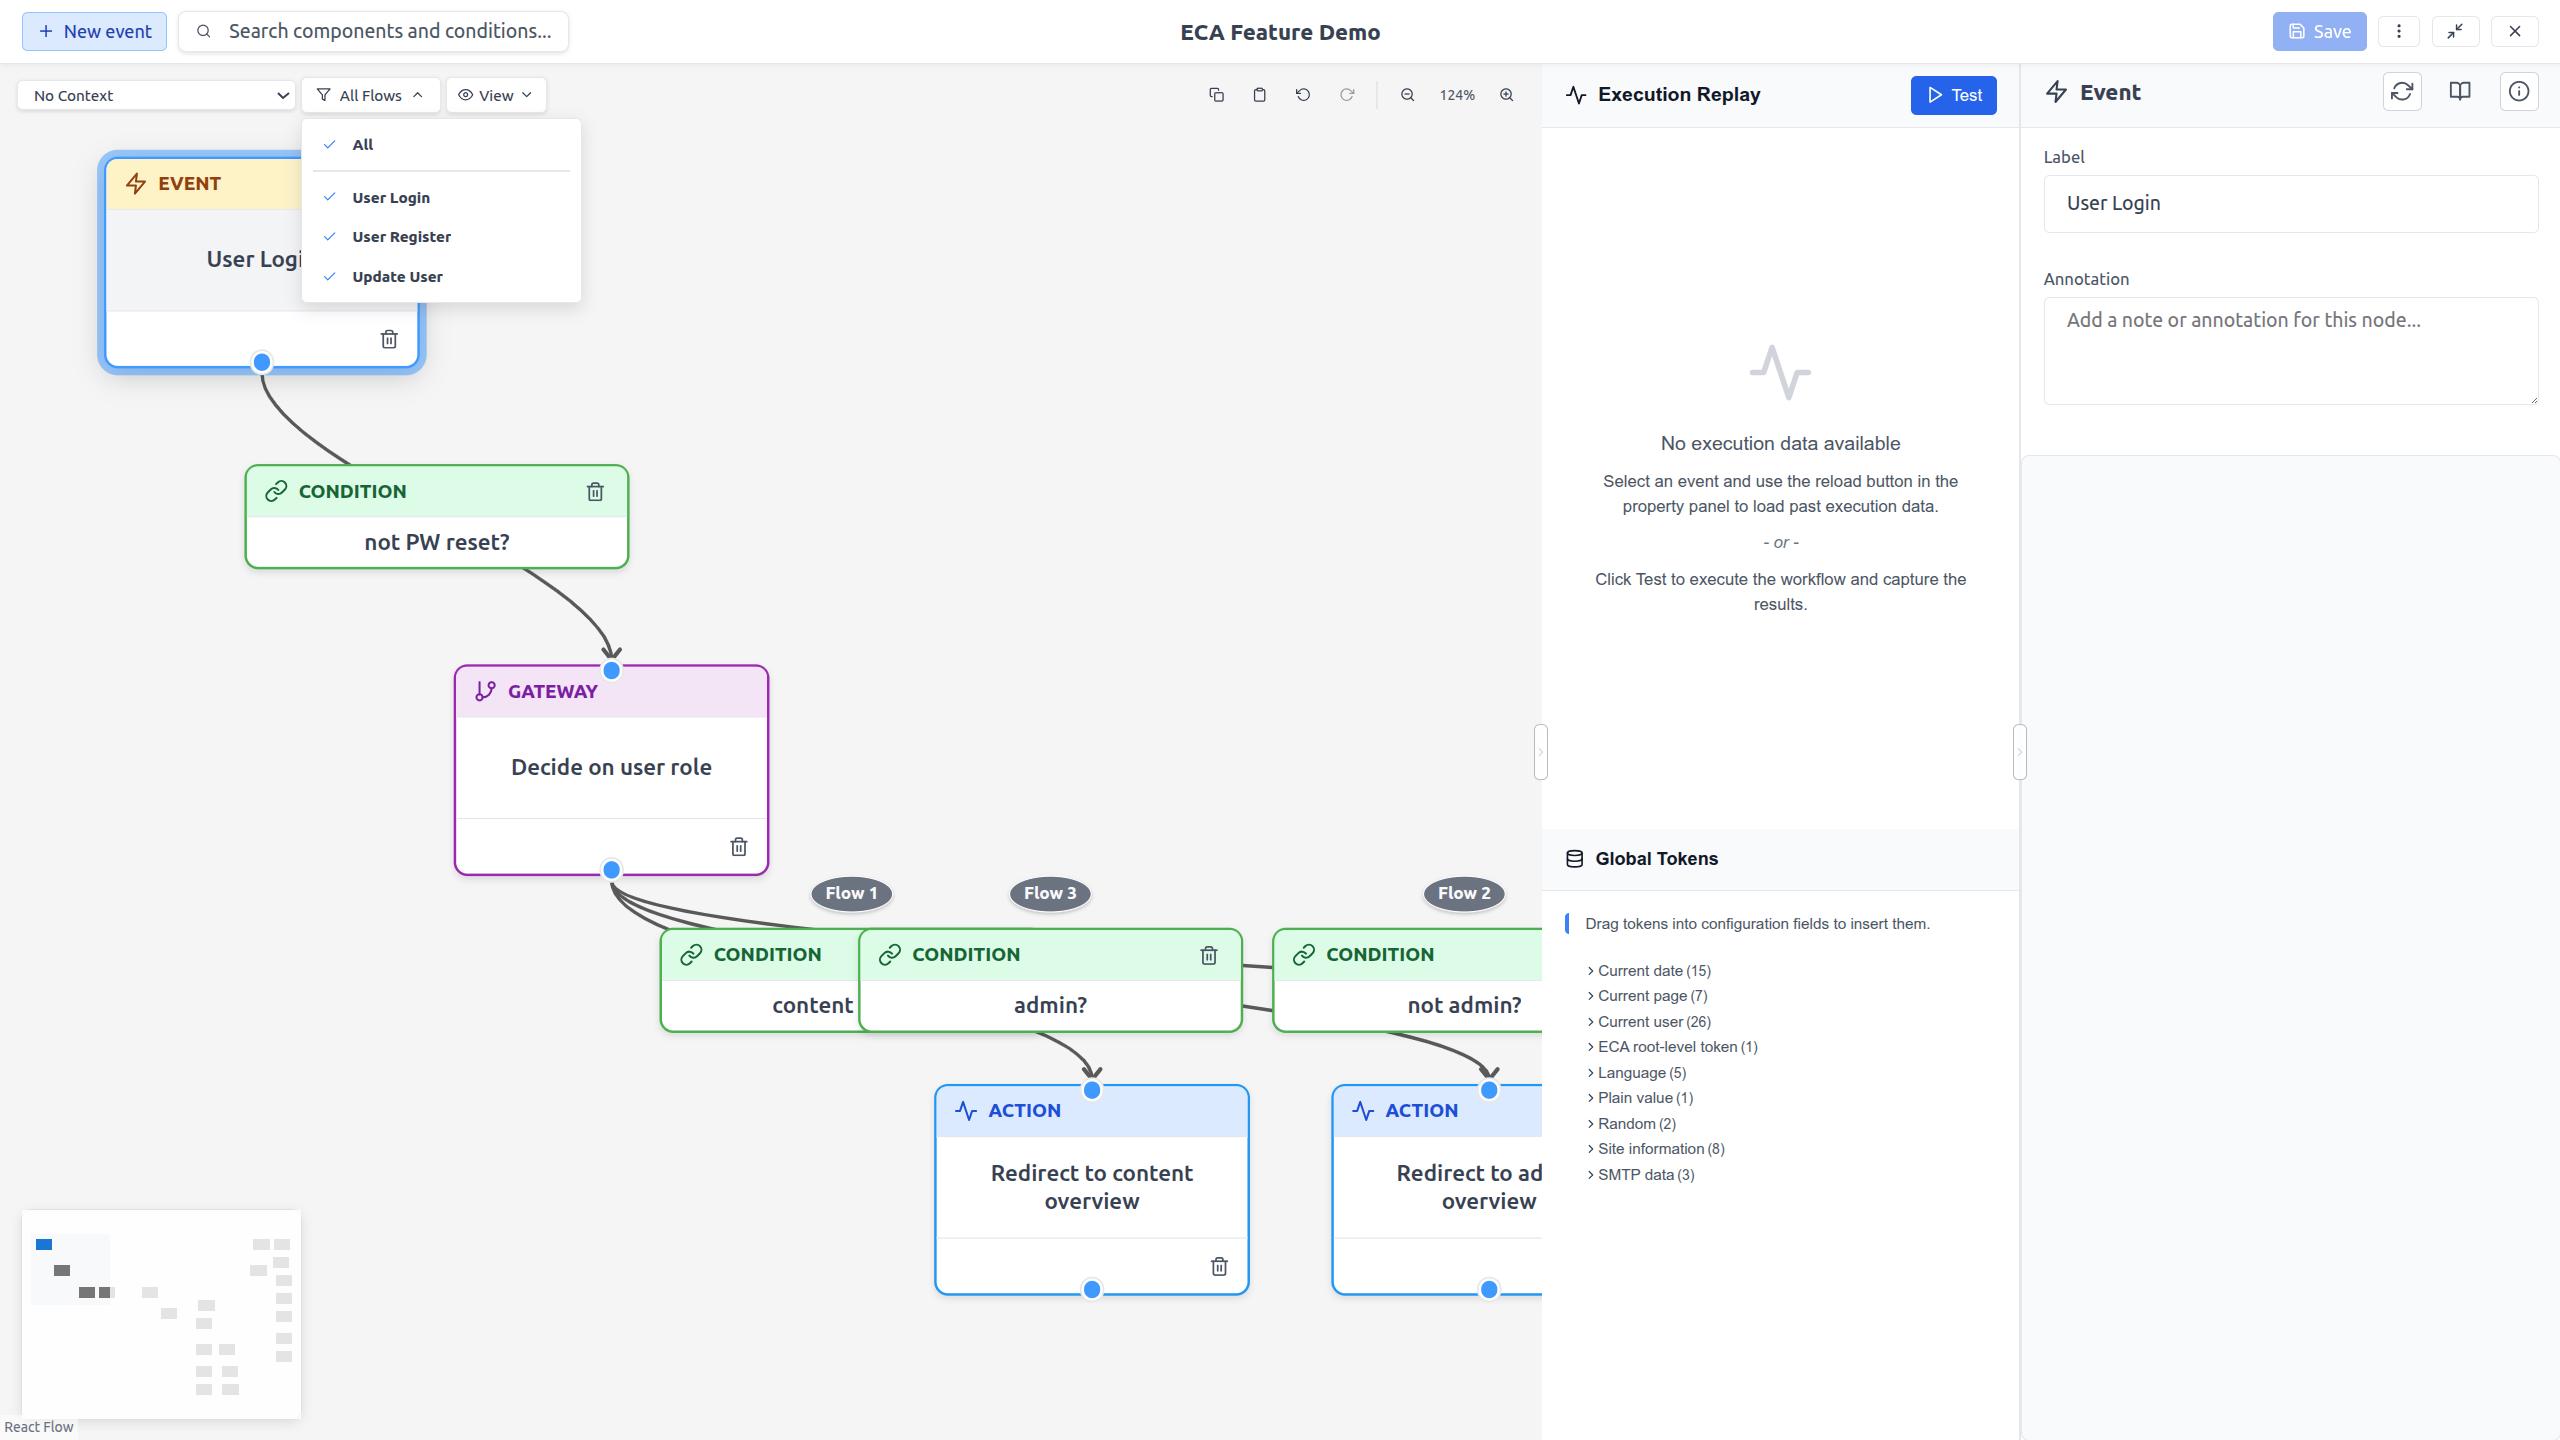Open documentation via the book icon
2560x1440 pixels.
[x=2460, y=91]
